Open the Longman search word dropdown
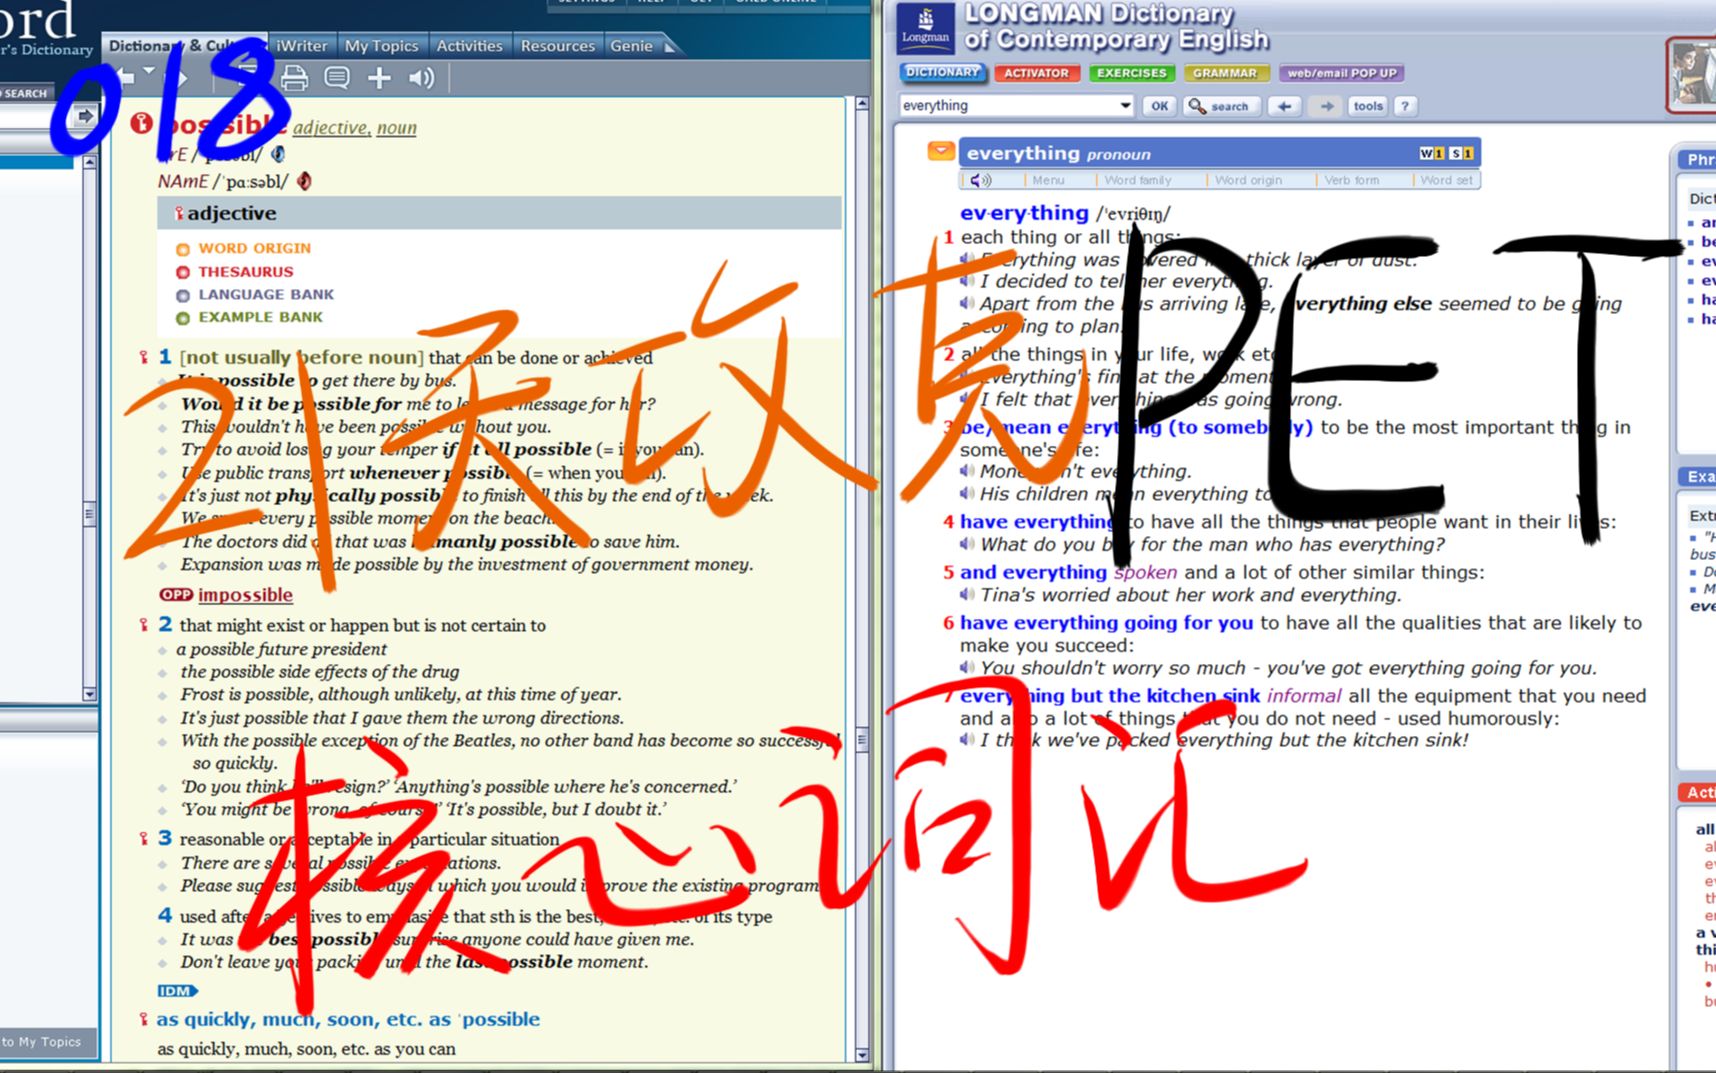 tap(1125, 105)
